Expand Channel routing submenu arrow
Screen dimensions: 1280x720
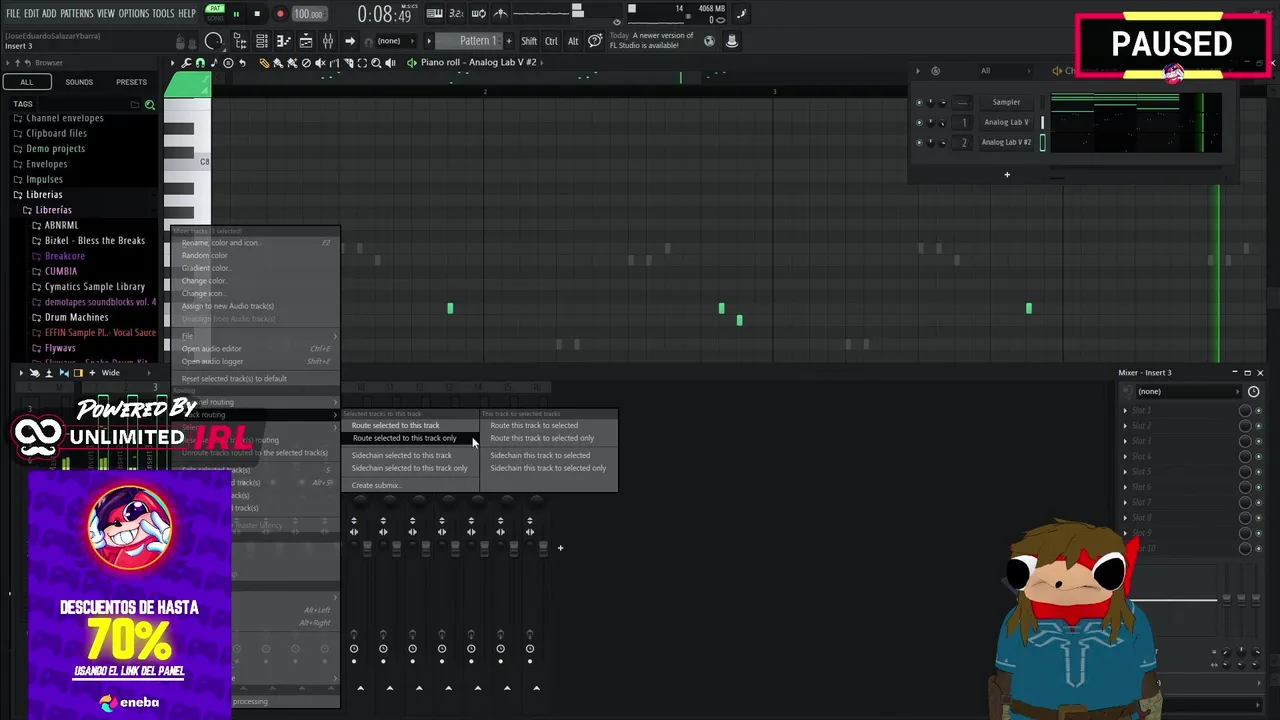[x=335, y=402]
